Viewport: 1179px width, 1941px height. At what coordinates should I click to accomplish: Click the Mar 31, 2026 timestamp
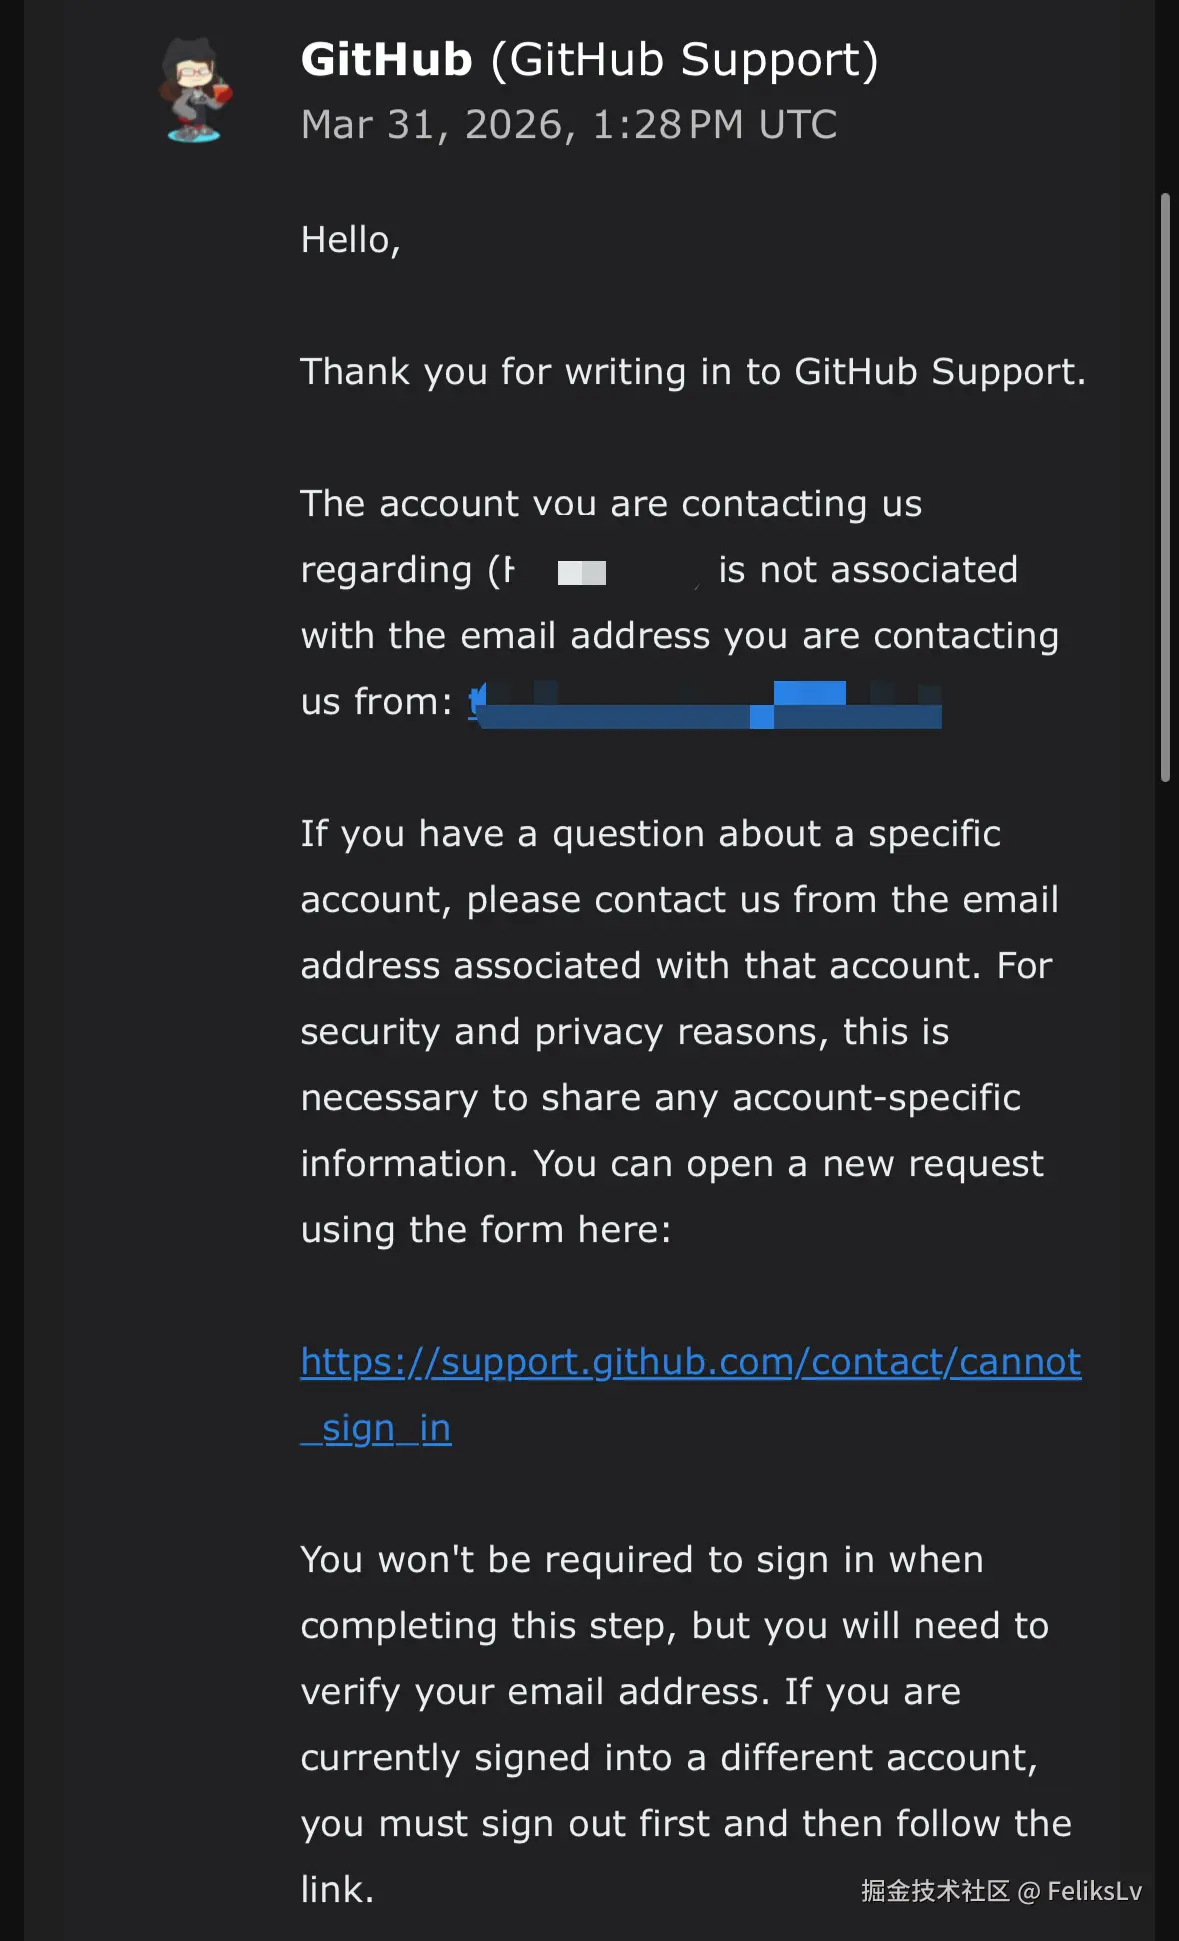[568, 125]
